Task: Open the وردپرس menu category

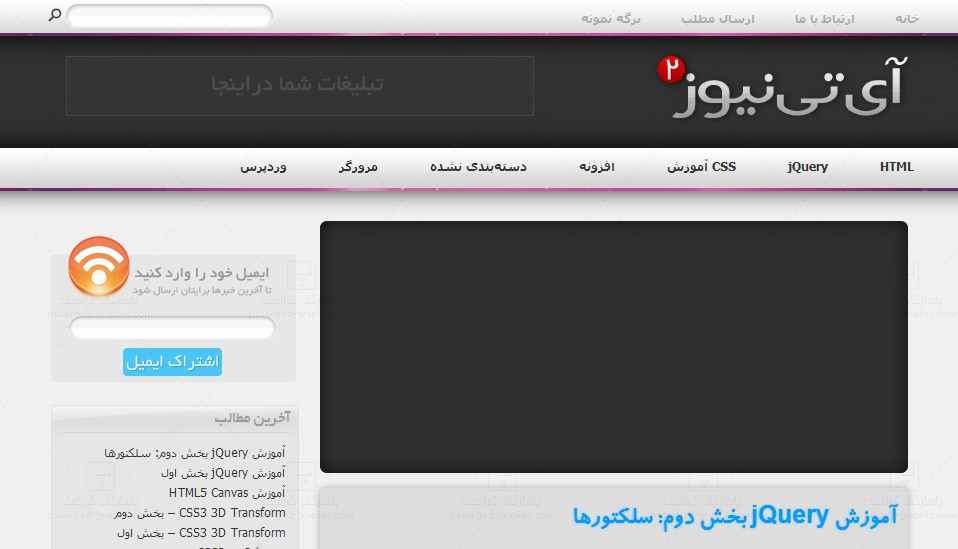Action: point(263,167)
